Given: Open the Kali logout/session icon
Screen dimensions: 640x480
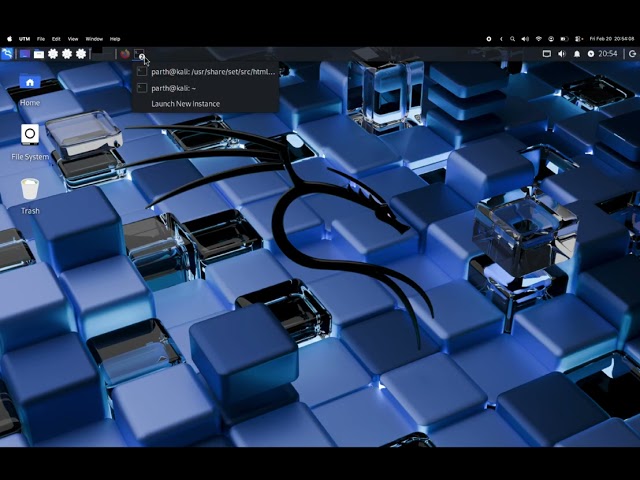Looking at the screenshot, I should [632, 54].
